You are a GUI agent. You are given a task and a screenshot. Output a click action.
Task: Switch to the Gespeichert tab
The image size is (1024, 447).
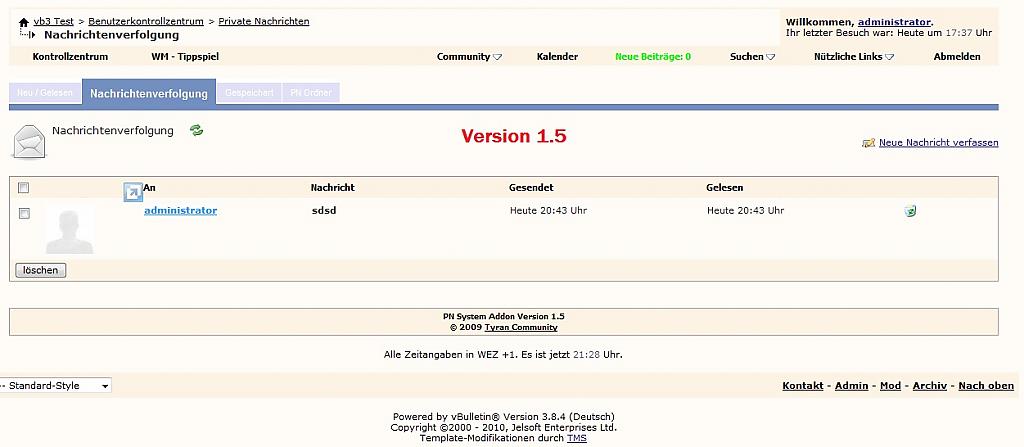pyautogui.click(x=249, y=93)
